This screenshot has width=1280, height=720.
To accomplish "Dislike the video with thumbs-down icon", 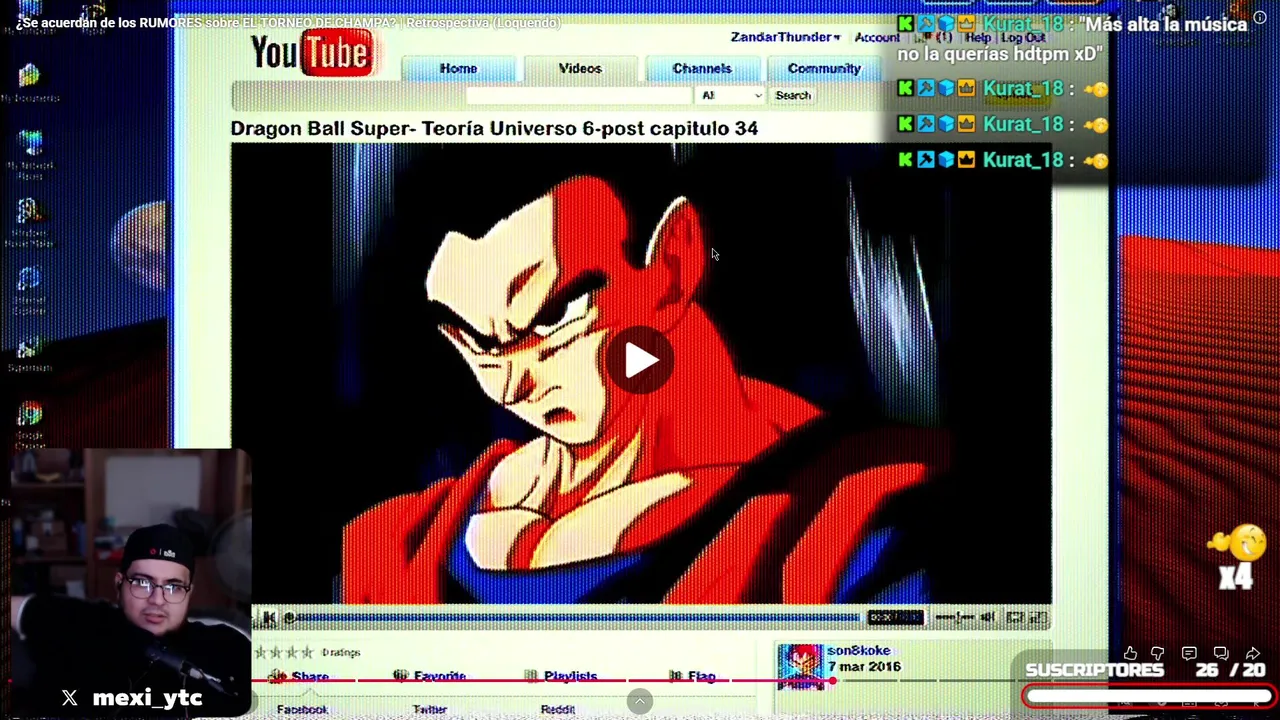I will pos(1158,653).
